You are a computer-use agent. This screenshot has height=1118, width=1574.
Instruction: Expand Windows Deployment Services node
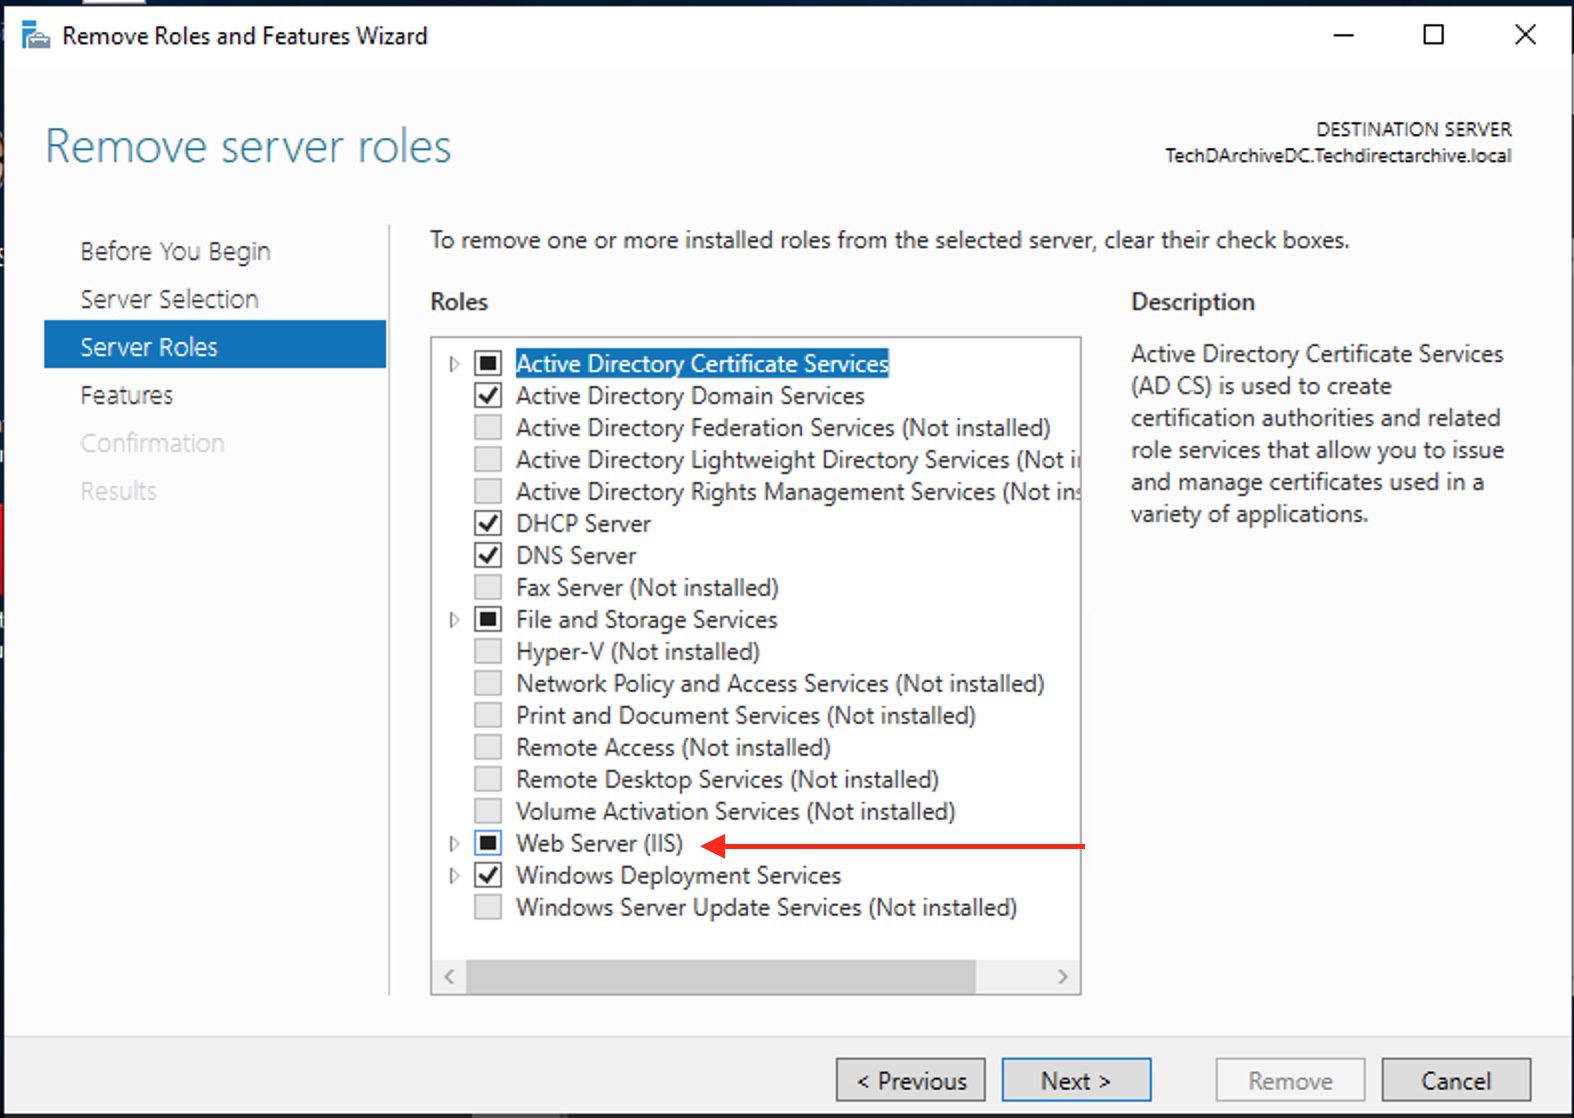454,875
